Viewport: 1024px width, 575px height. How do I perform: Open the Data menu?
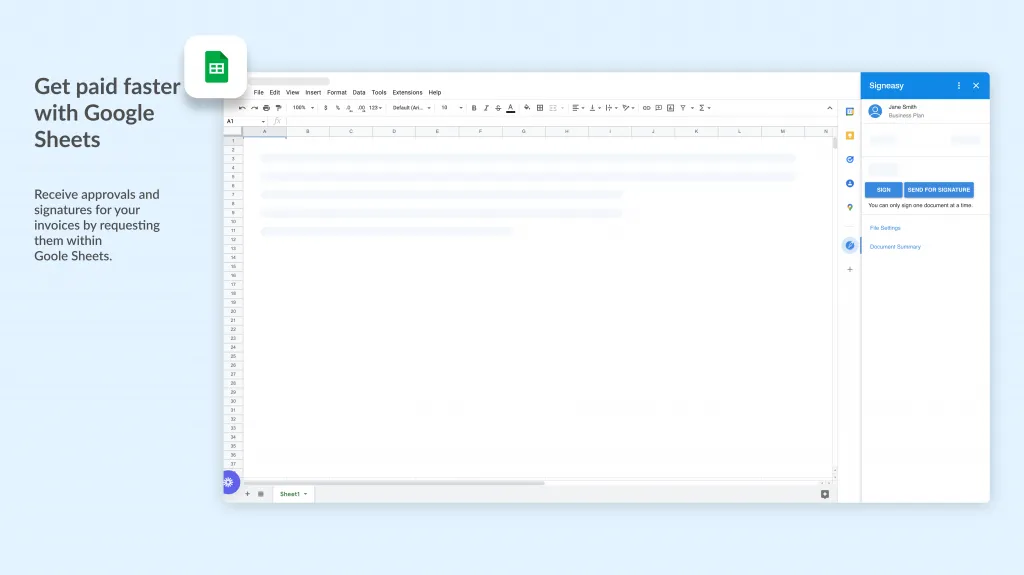click(x=359, y=93)
